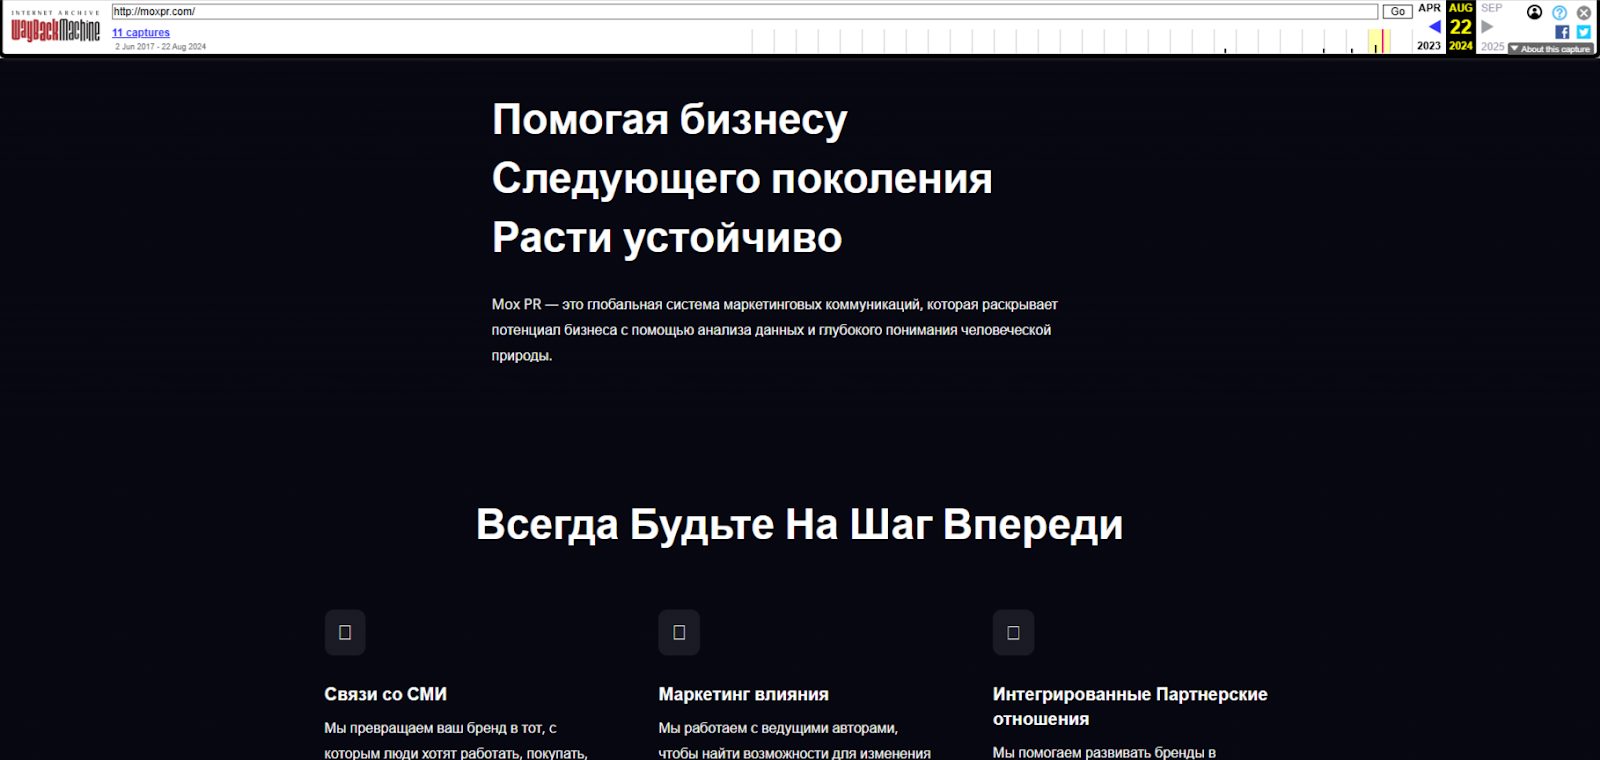
Task: Click the Всегда Будьте На Шаг Впереди heading
Action: [800, 524]
